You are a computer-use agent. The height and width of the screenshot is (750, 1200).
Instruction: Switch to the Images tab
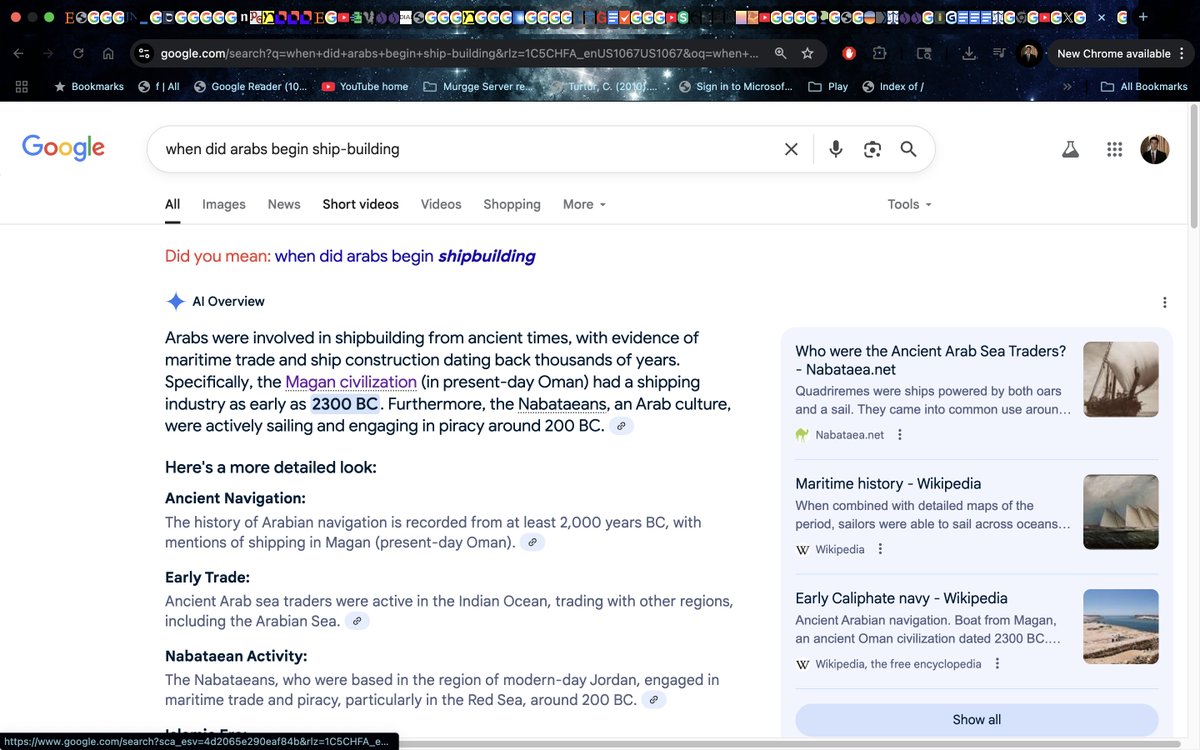(x=224, y=204)
